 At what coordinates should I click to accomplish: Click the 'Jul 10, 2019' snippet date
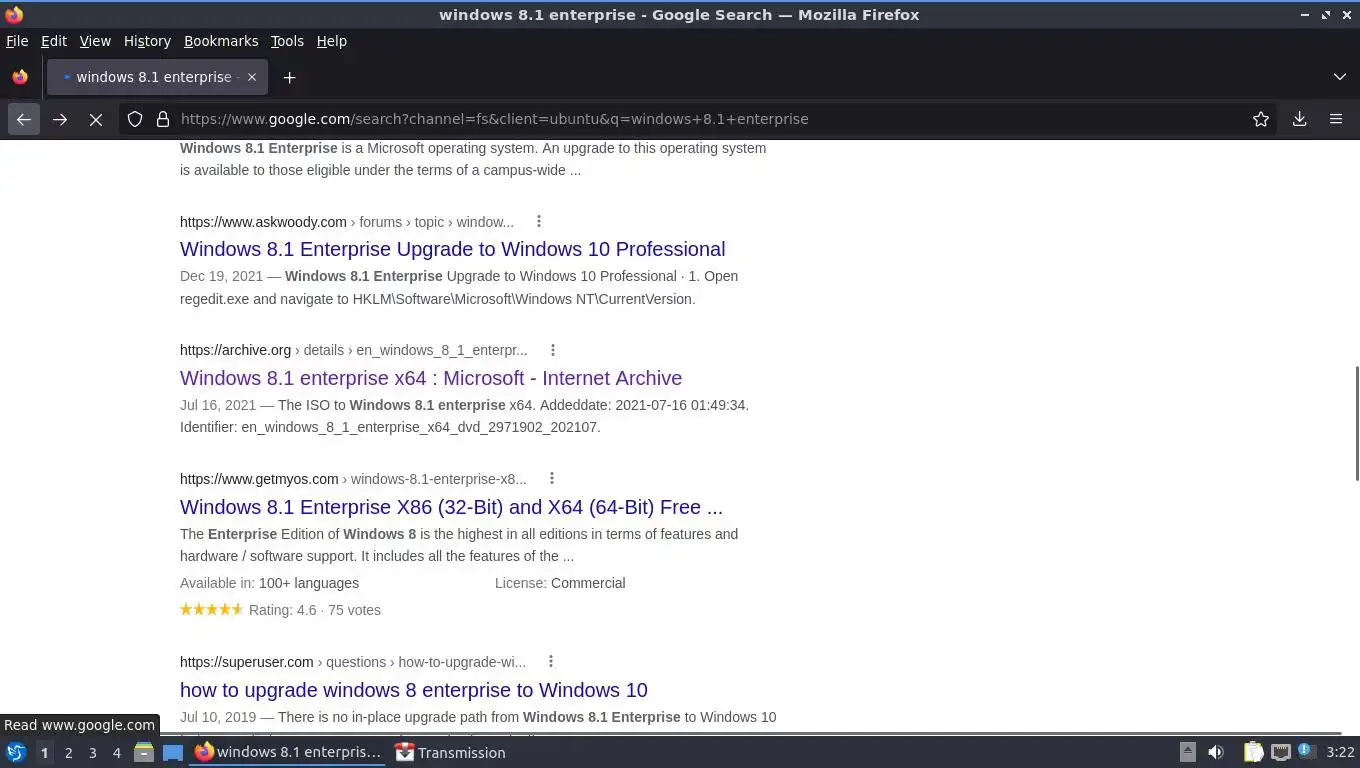click(x=217, y=717)
